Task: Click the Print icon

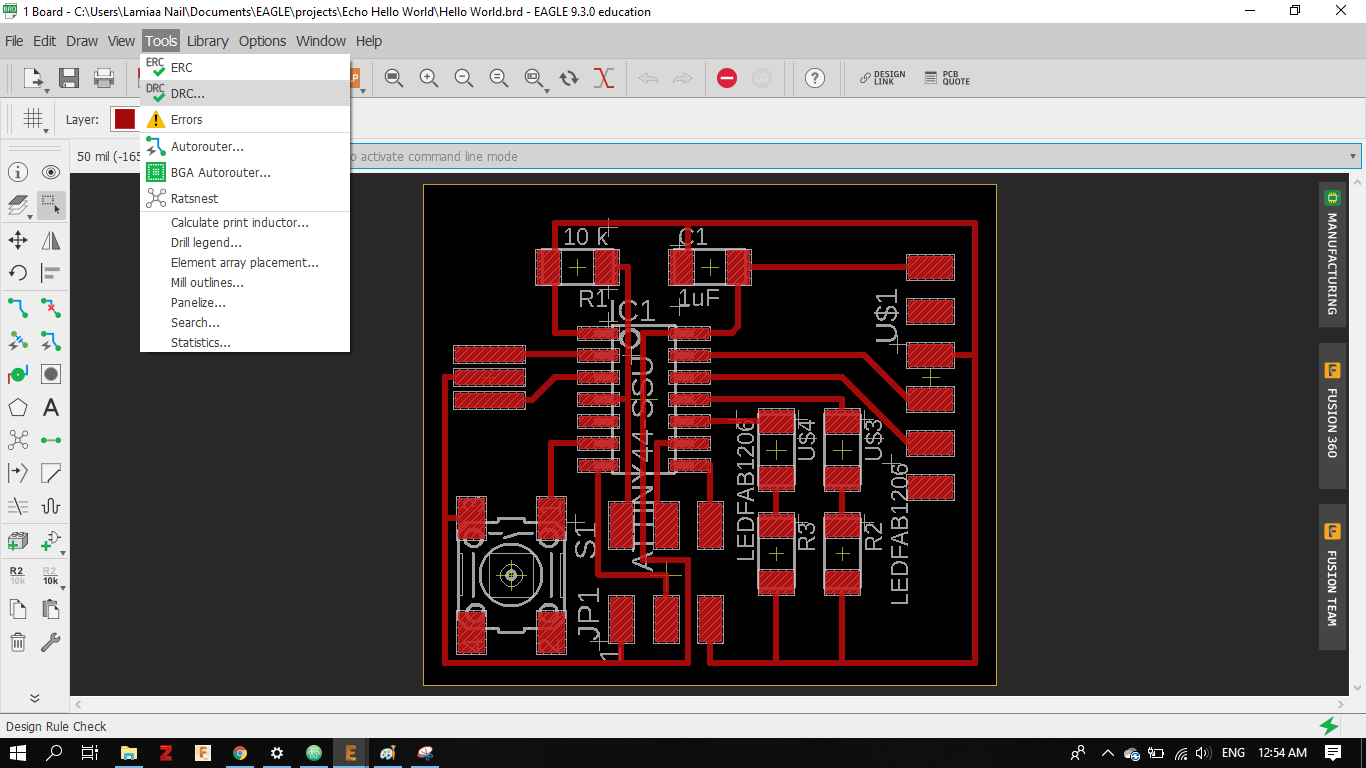Action: coord(104,78)
